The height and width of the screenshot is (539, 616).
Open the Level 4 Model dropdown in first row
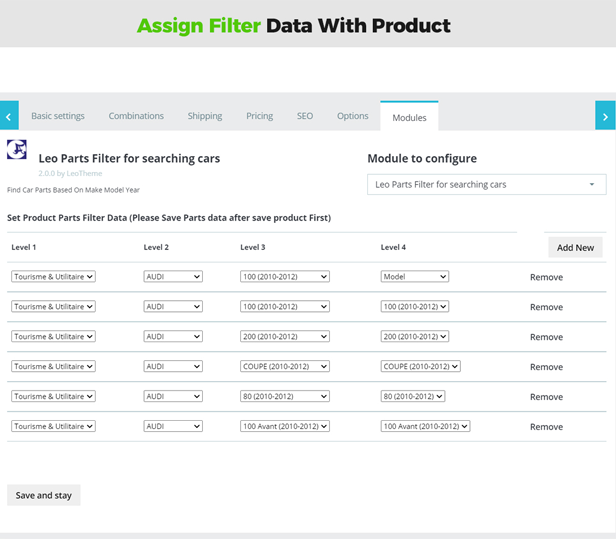tap(414, 277)
